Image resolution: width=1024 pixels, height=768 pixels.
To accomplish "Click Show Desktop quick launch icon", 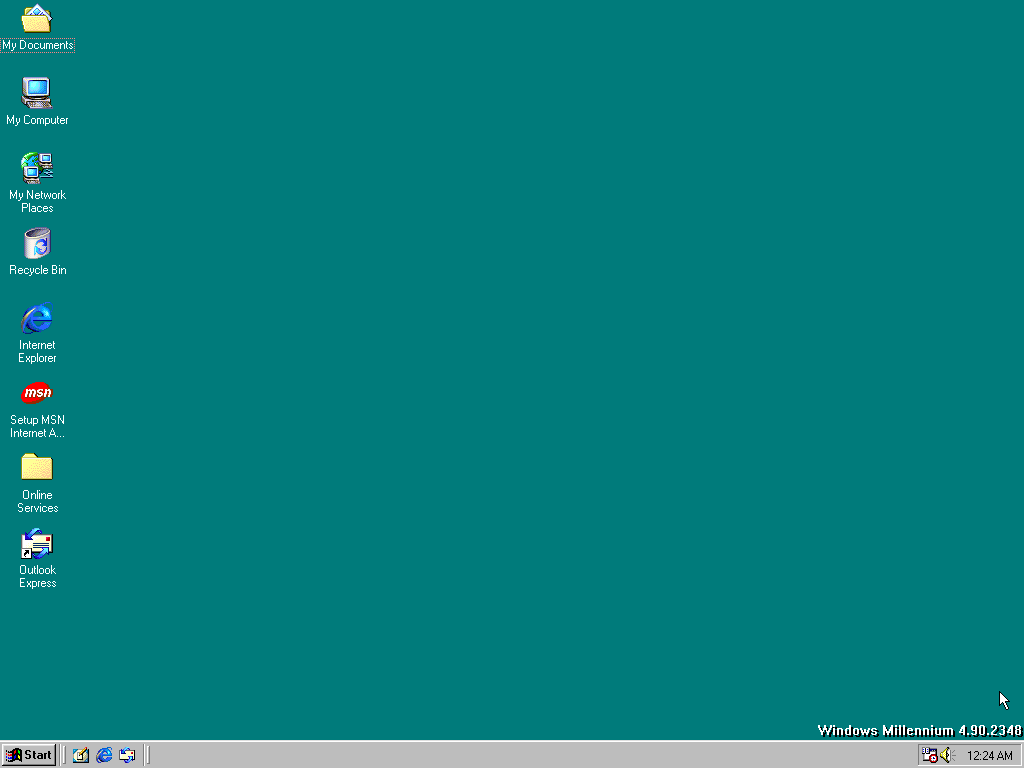I will coord(80,756).
